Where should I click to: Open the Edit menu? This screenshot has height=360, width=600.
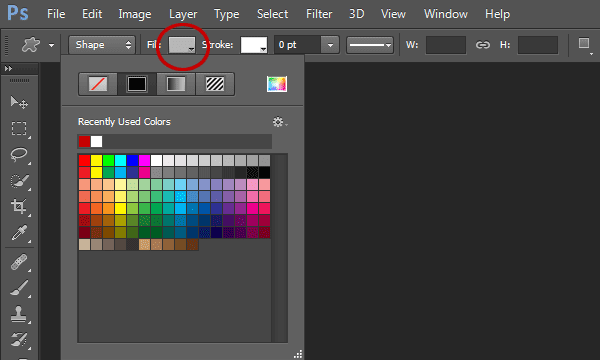[92, 14]
